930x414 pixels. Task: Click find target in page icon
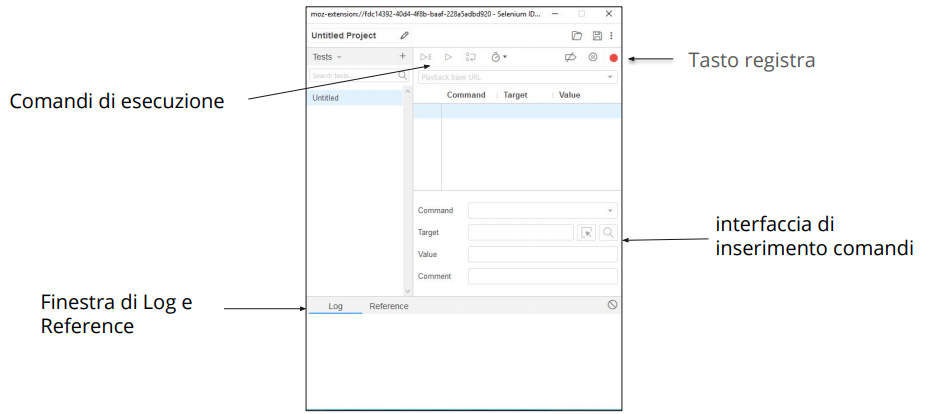(608, 233)
